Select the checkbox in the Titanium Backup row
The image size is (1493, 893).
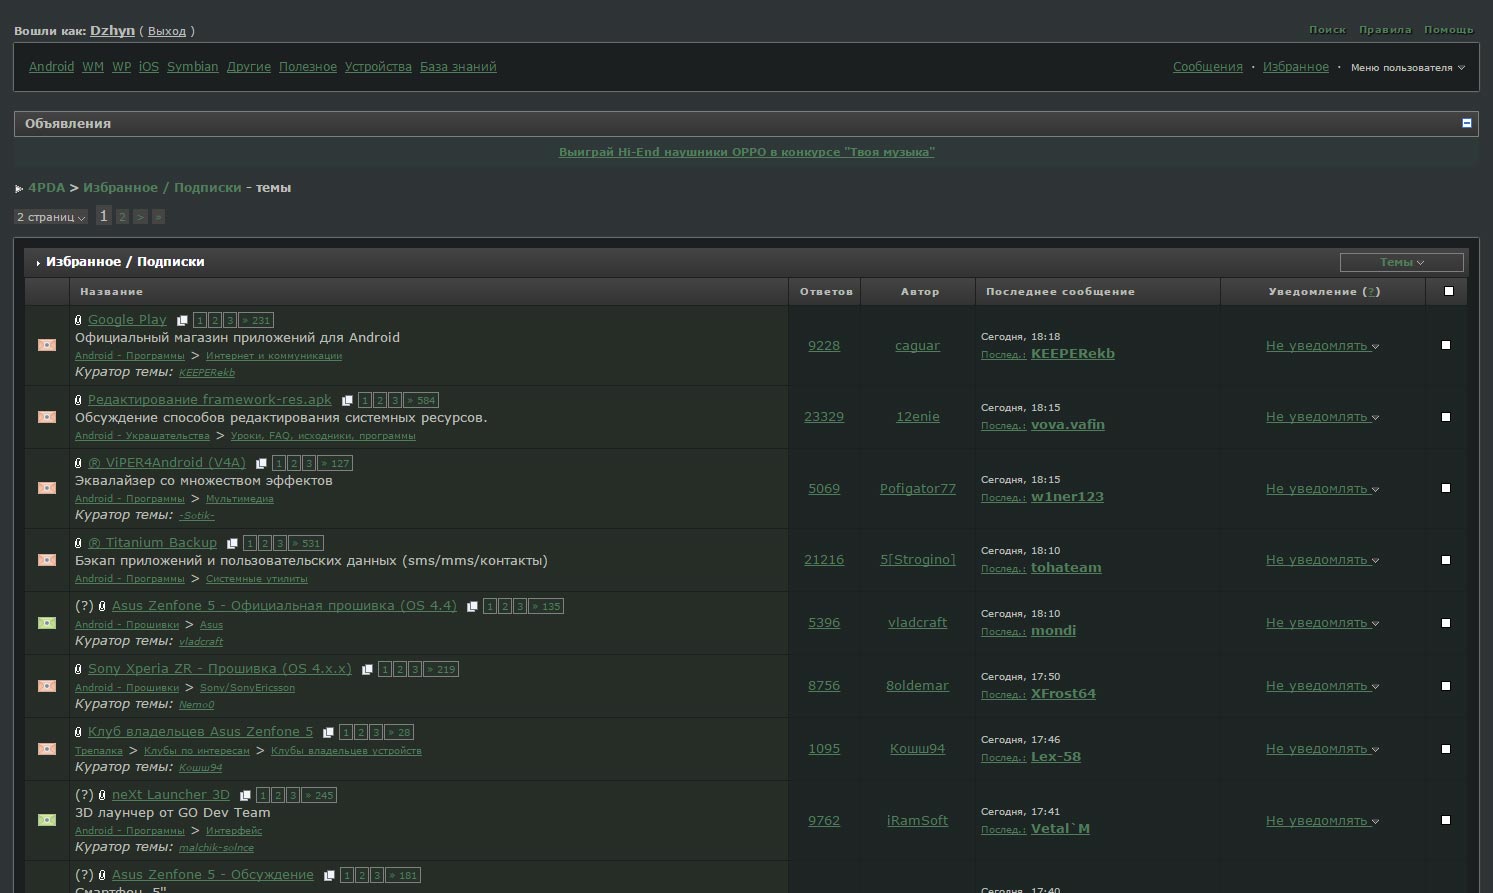click(1445, 560)
